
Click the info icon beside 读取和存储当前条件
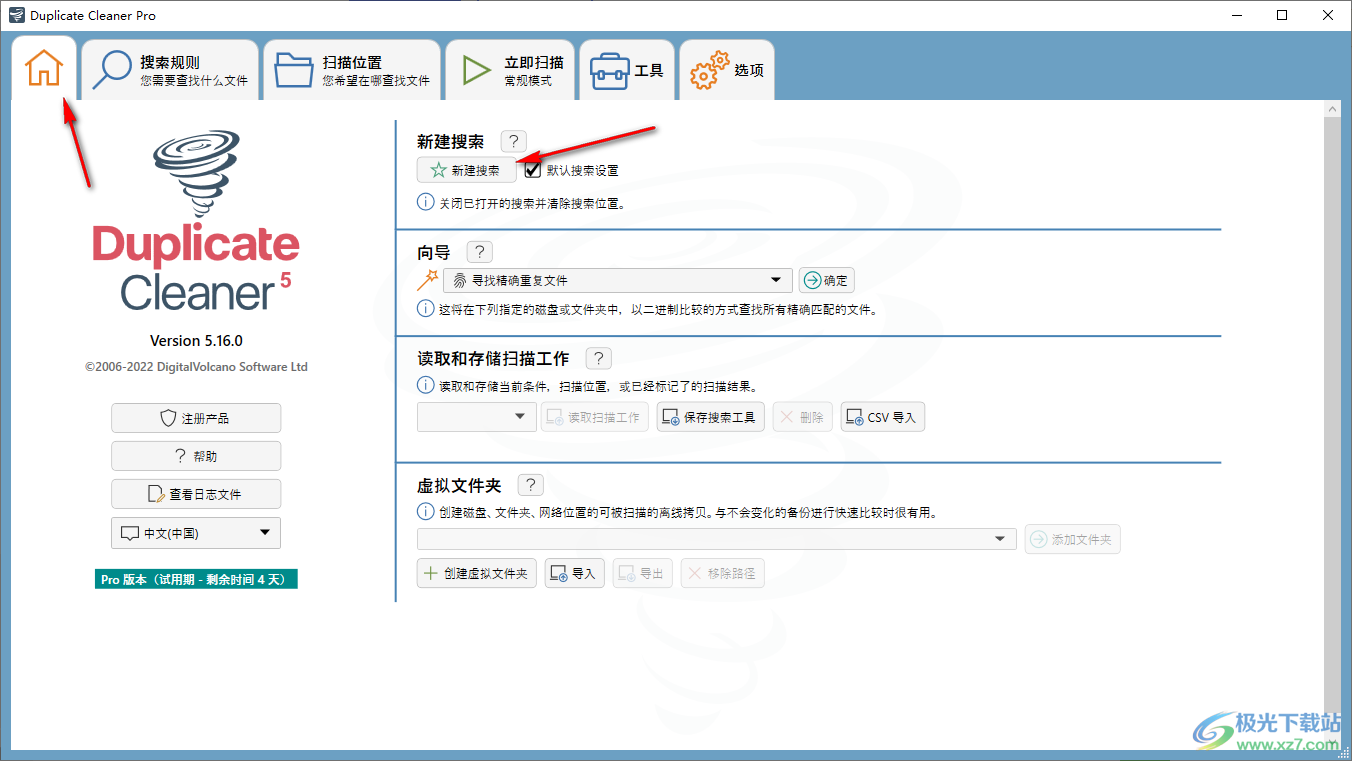coord(425,386)
